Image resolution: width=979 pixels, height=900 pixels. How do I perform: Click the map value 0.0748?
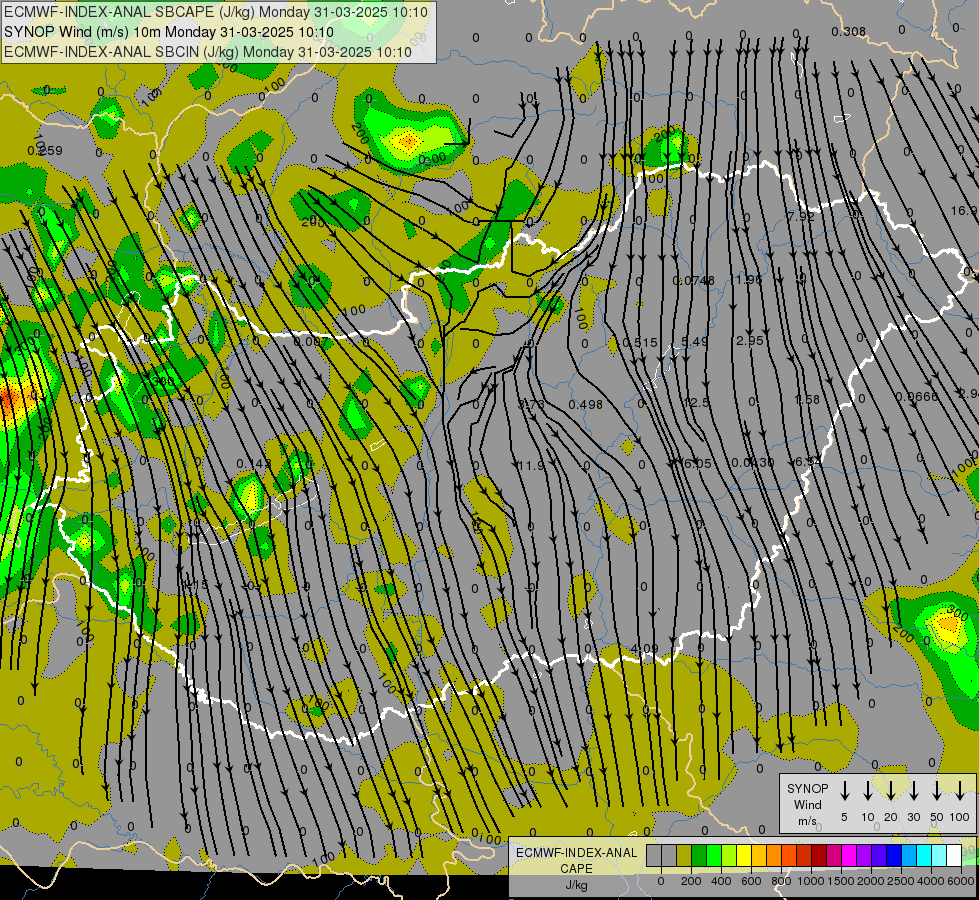pos(693,281)
